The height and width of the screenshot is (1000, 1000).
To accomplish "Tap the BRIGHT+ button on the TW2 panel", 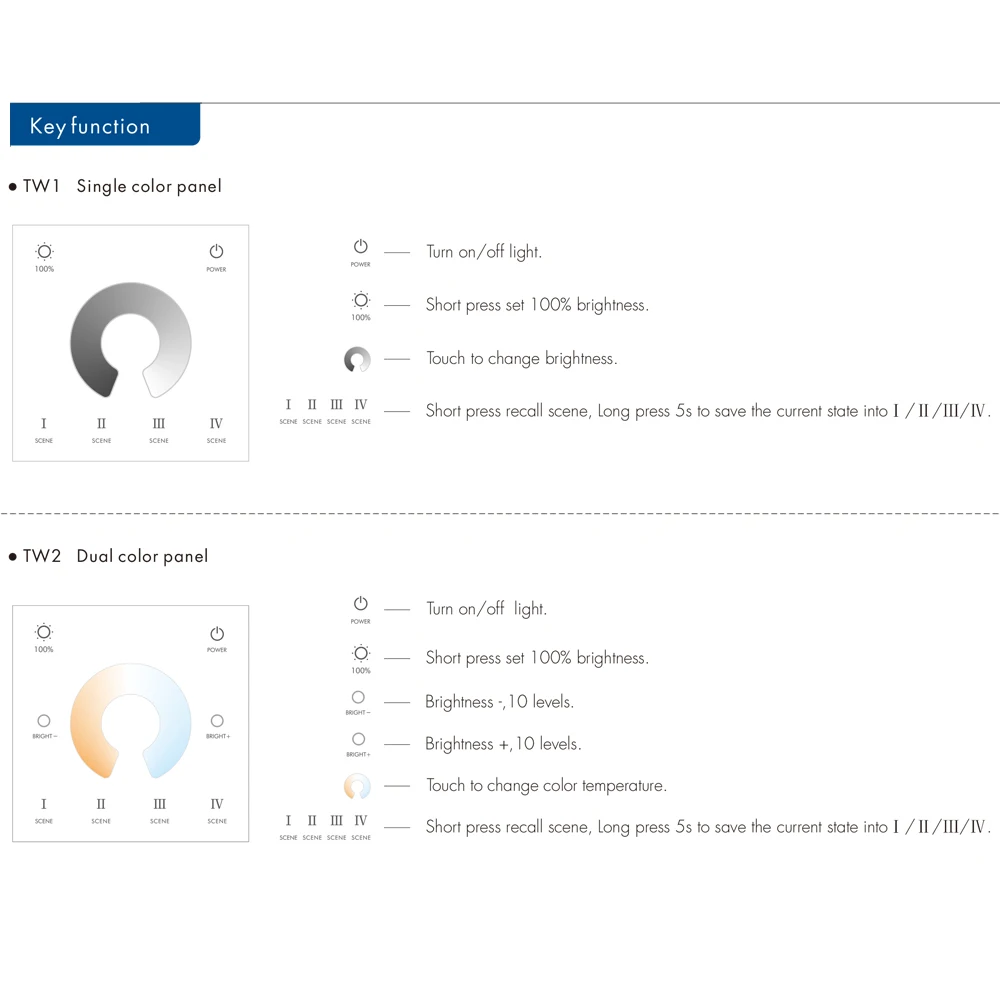I will tap(217, 721).
